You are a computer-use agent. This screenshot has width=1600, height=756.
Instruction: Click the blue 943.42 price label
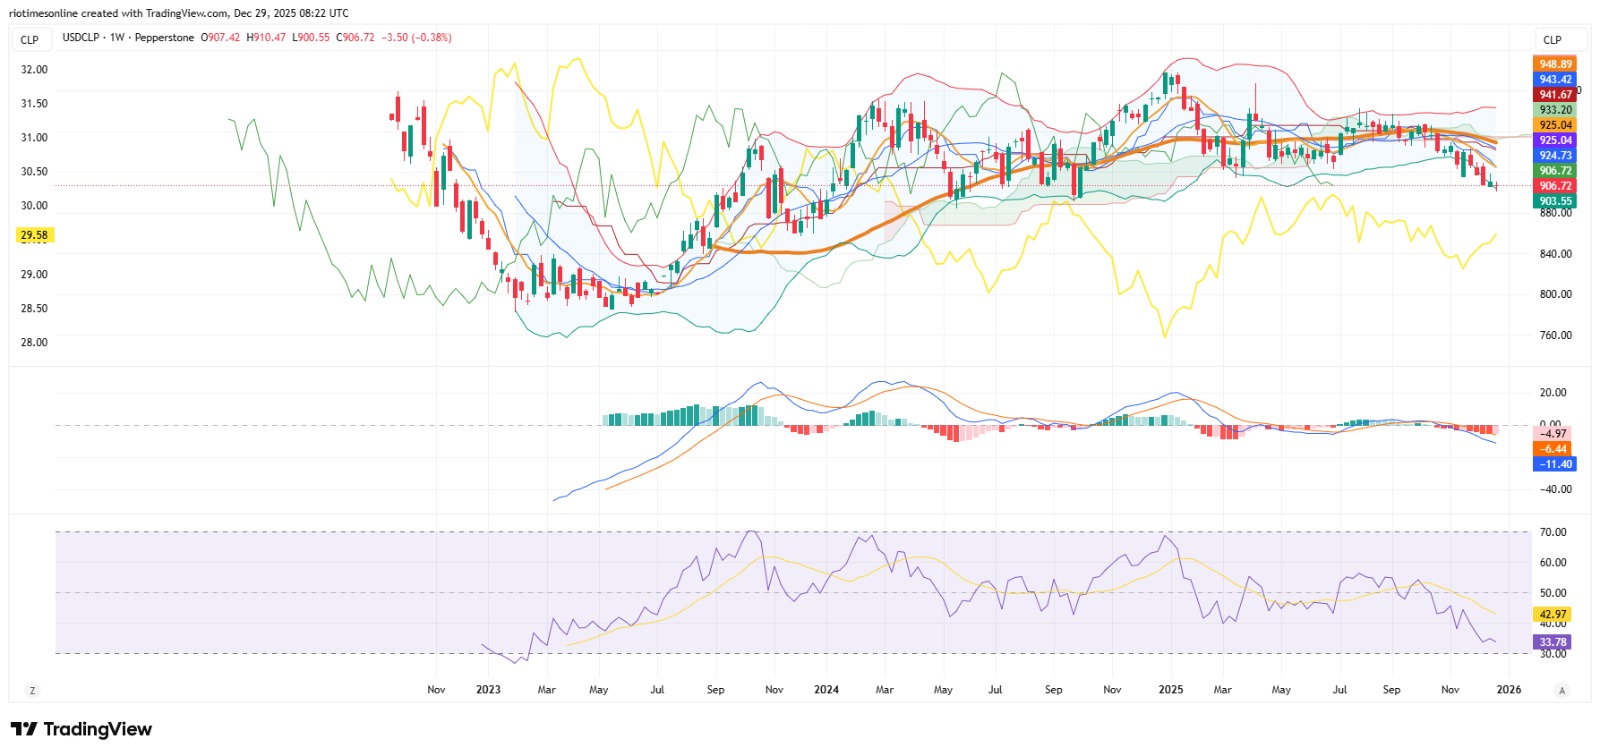(1555, 79)
